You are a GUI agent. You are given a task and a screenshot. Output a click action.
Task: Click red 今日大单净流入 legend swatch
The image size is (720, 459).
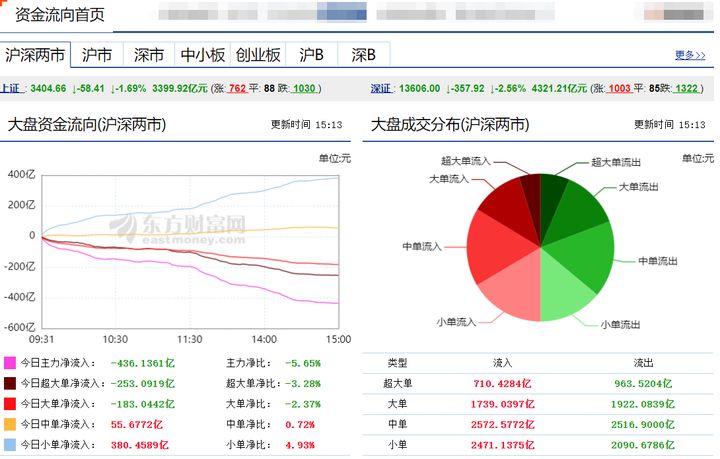10,404
